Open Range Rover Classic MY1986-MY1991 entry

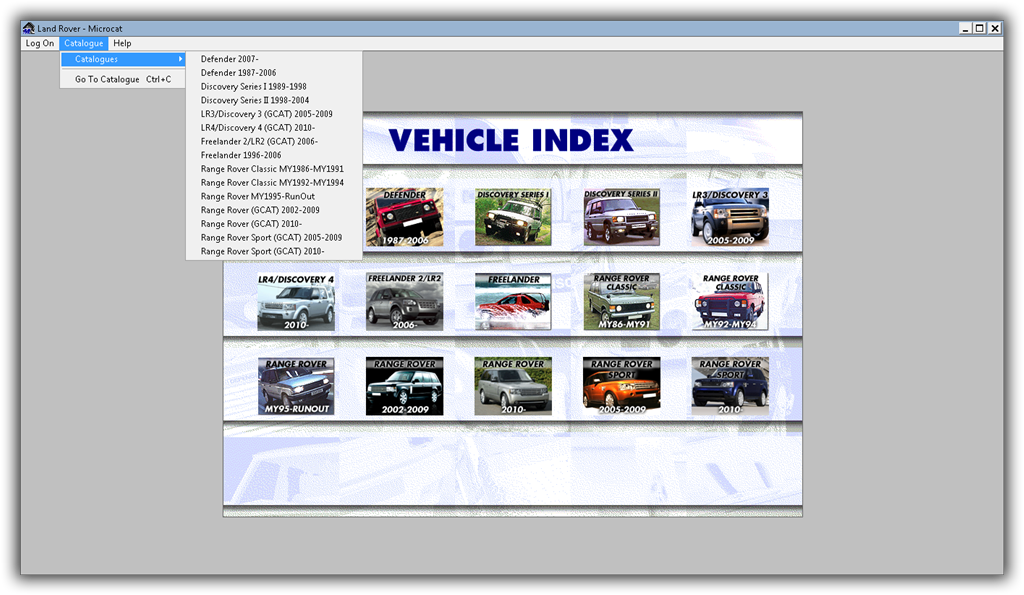tap(274, 169)
